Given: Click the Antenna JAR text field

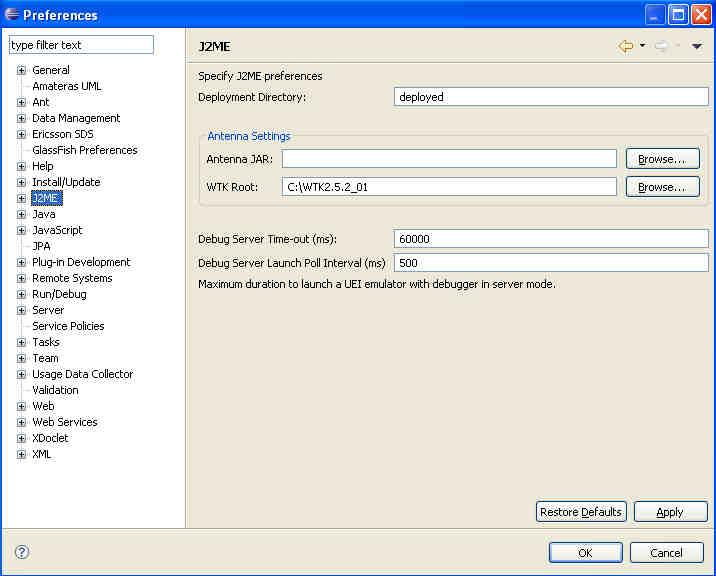Looking at the screenshot, I should click(x=449, y=159).
